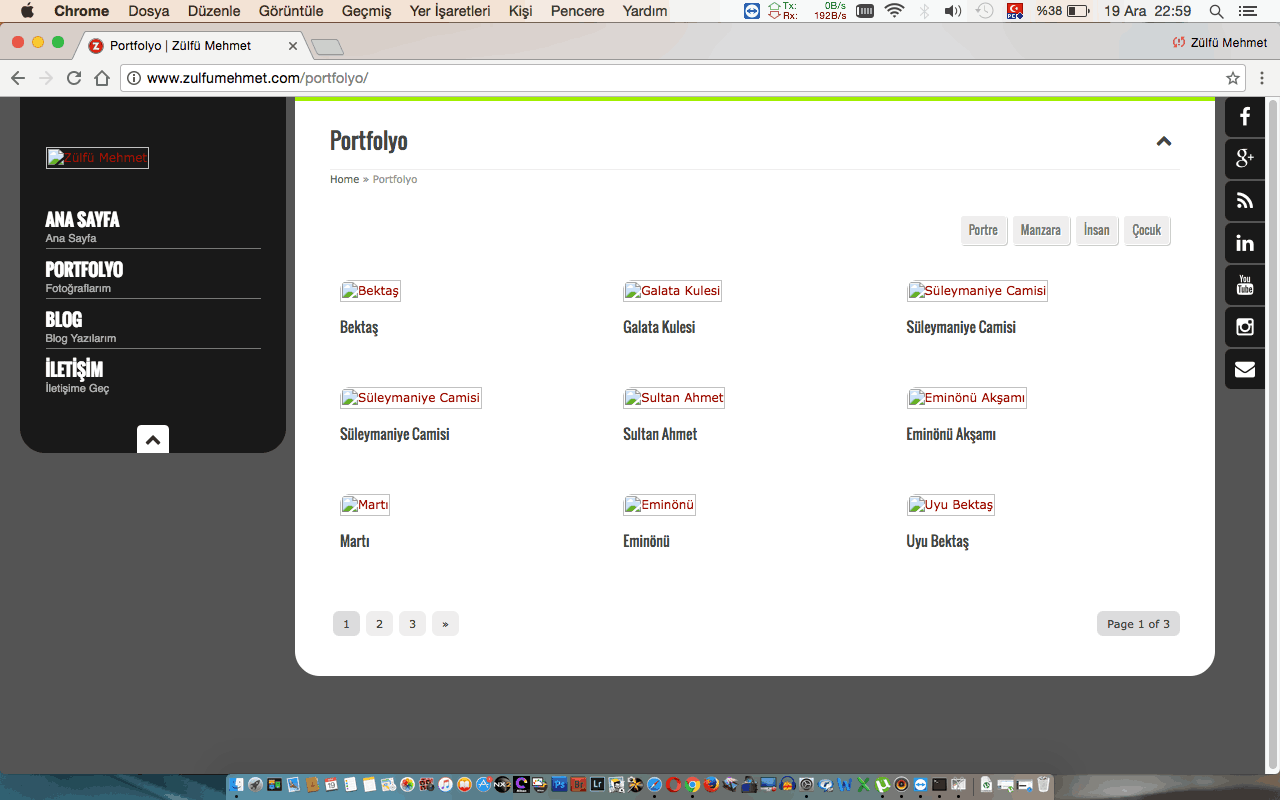Click the Bektaş broken image thumbnail
1280x800 pixels.
(370, 291)
